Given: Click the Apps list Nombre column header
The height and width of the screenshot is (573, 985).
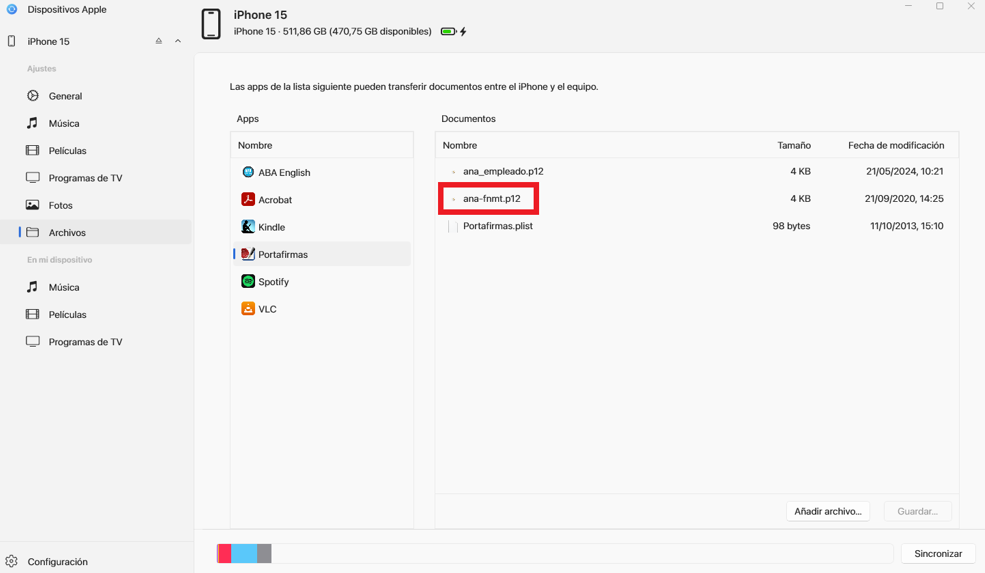Looking at the screenshot, I should [255, 145].
